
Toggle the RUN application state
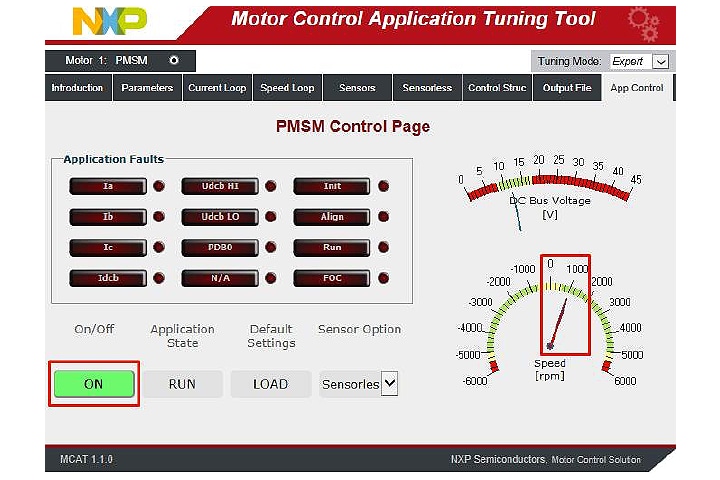click(182, 384)
